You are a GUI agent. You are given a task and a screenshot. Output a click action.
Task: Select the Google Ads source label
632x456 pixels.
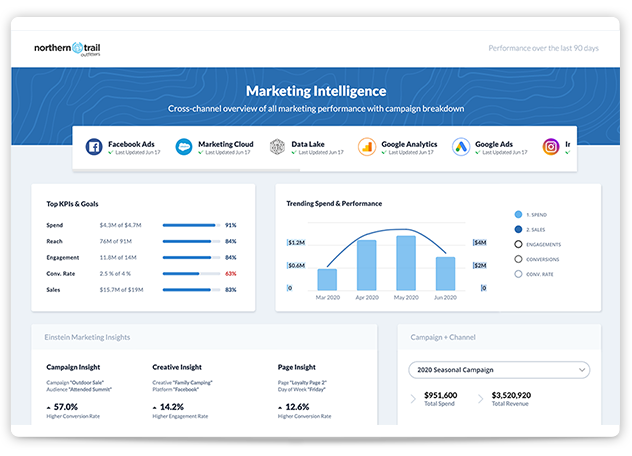494,144
